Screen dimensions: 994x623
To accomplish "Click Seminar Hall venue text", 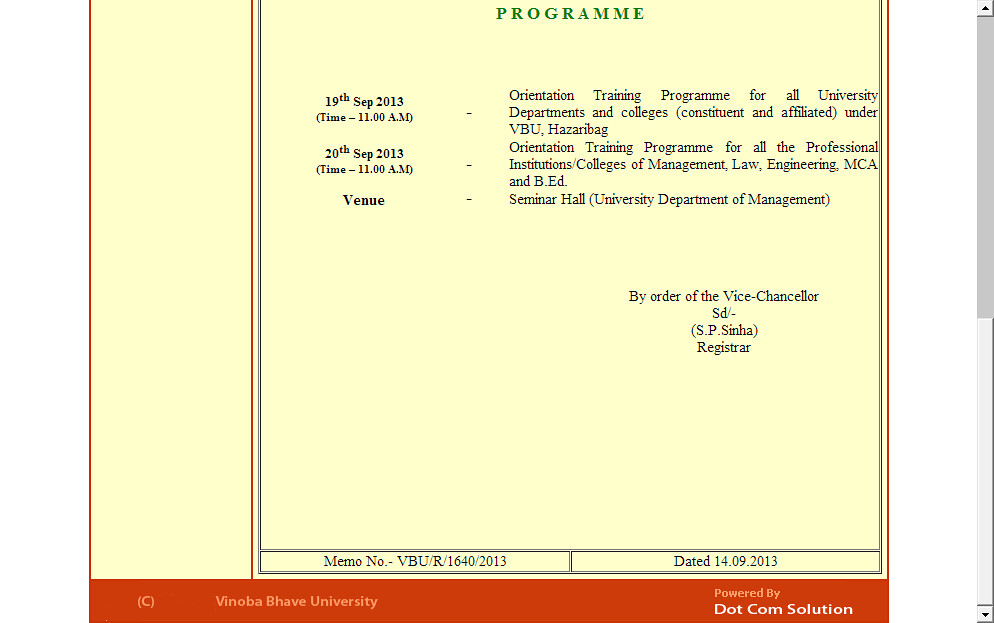I will [x=669, y=199].
